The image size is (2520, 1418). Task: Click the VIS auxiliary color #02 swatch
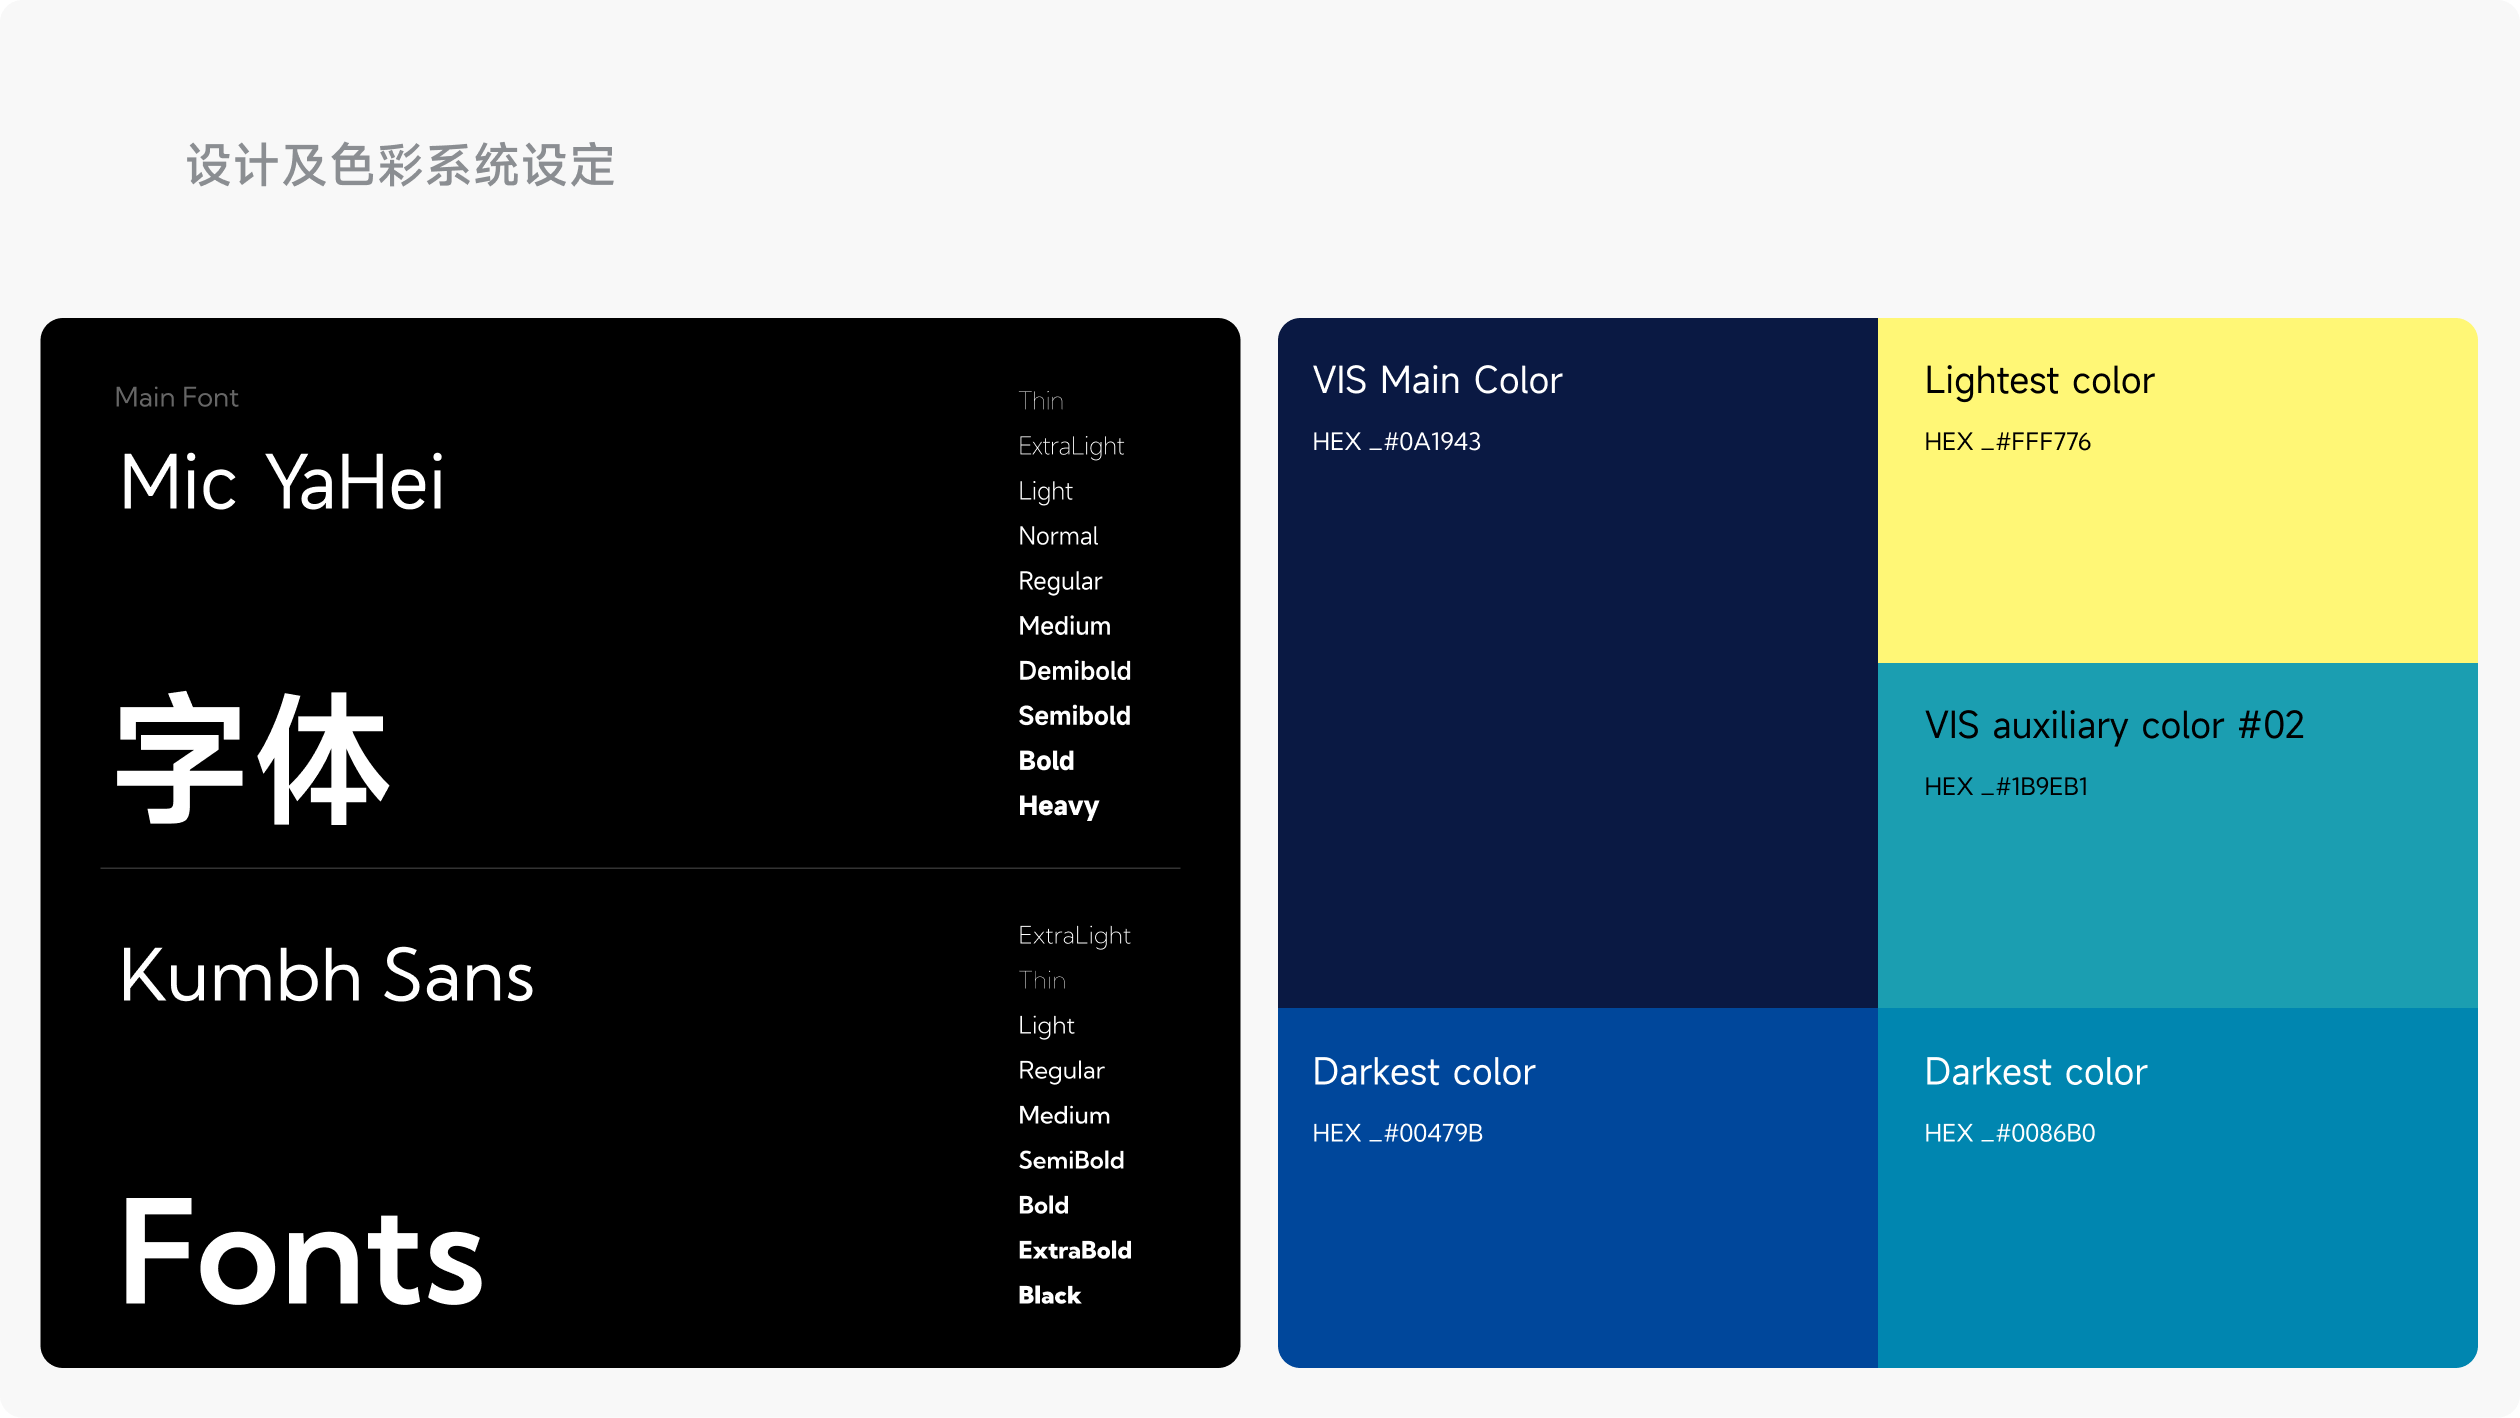2177,890
